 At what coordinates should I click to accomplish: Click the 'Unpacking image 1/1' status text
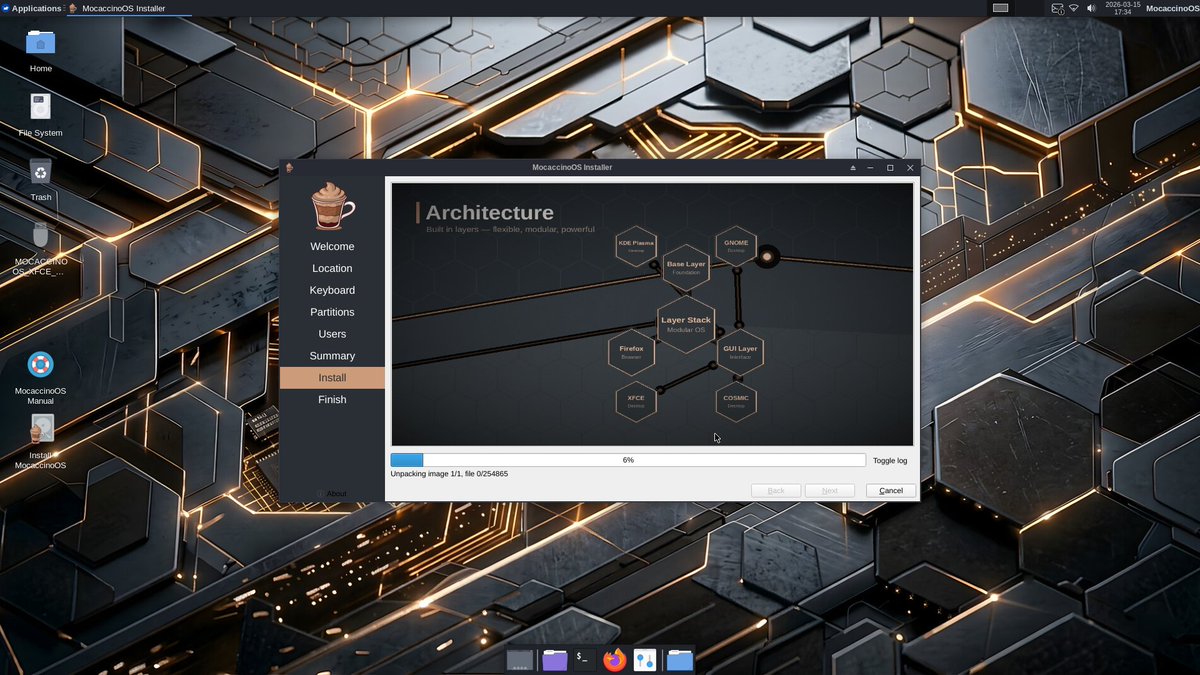click(x=449, y=474)
